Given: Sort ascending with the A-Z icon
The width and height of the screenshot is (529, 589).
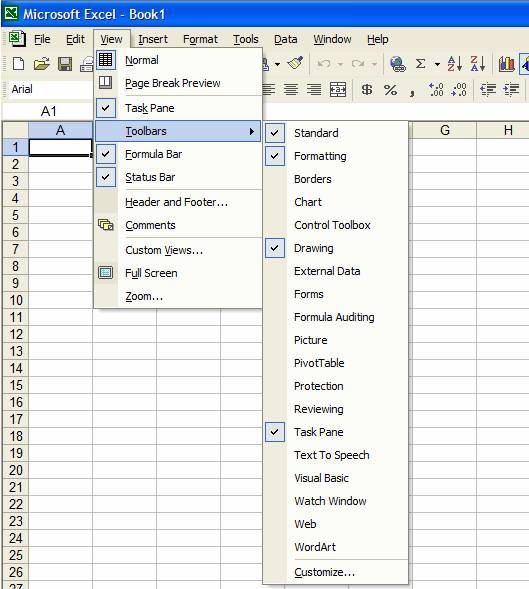Looking at the screenshot, I should click(455, 64).
